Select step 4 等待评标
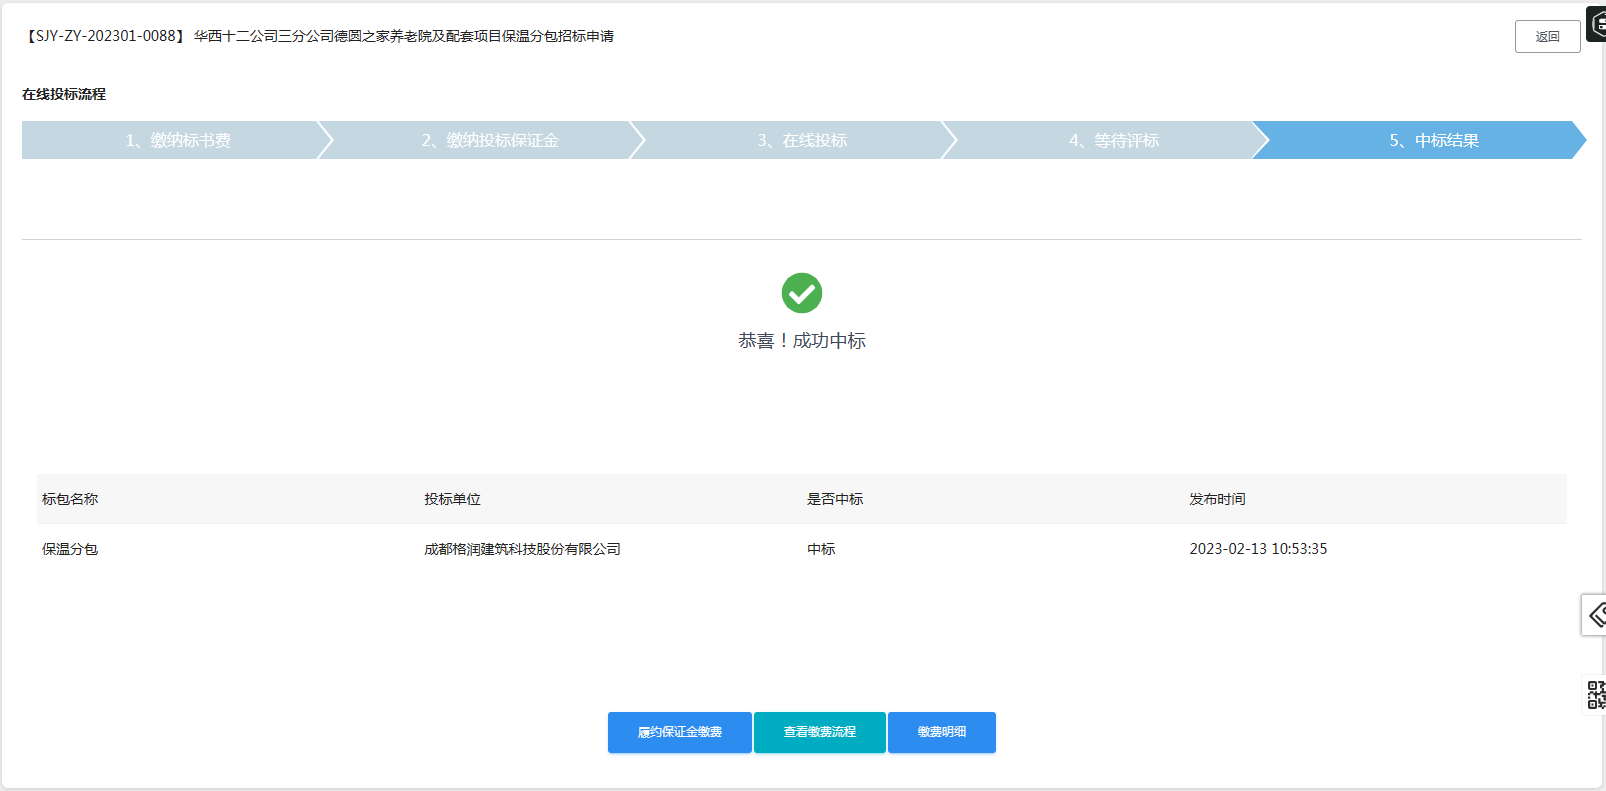This screenshot has height=791, width=1606. tap(1113, 140)
